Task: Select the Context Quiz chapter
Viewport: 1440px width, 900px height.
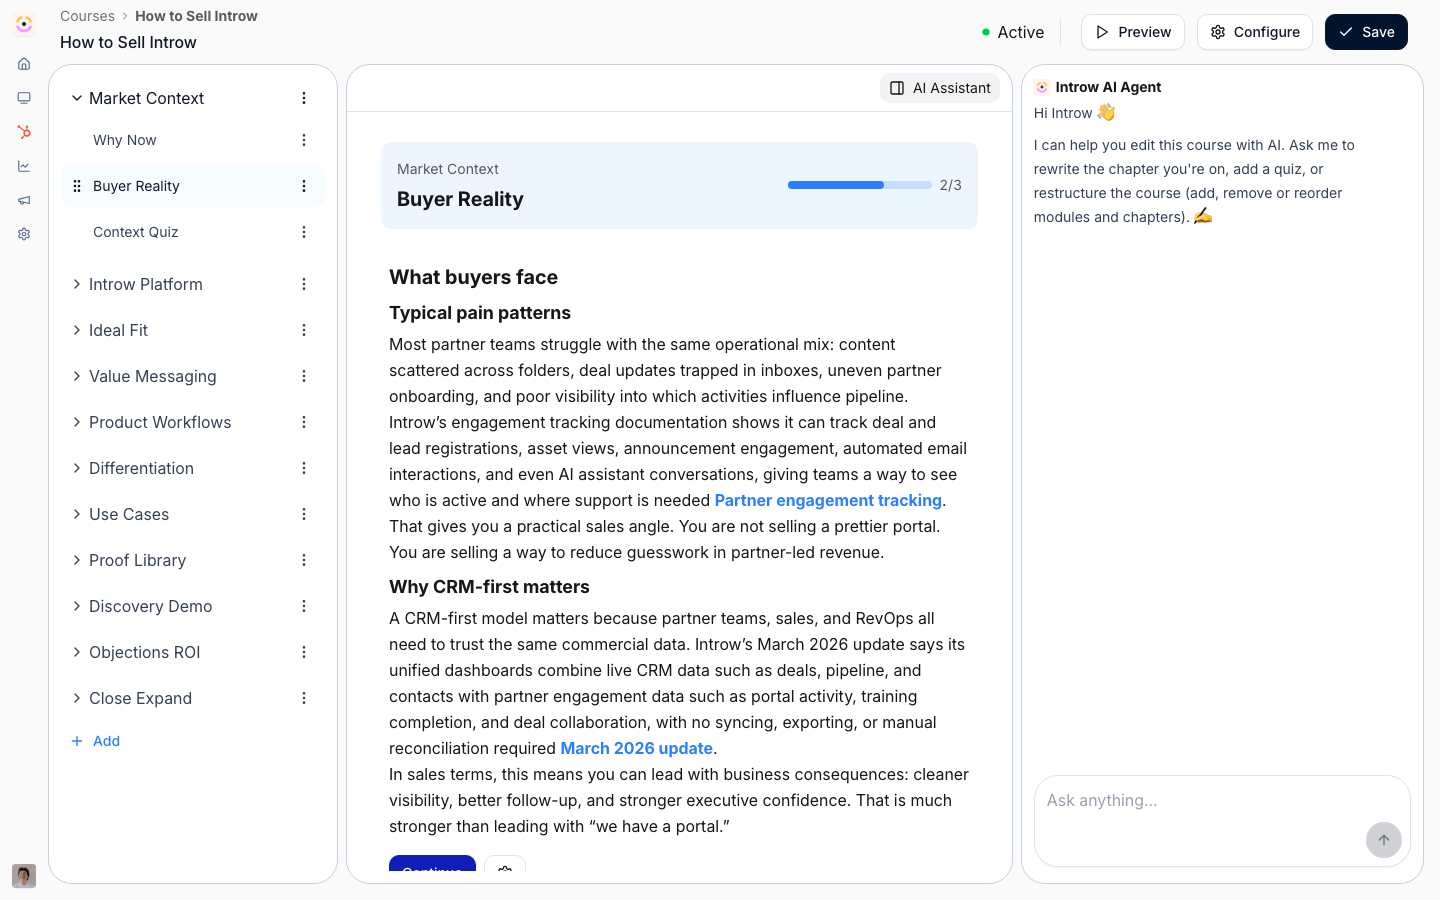Action: click(x=136, y=232)
